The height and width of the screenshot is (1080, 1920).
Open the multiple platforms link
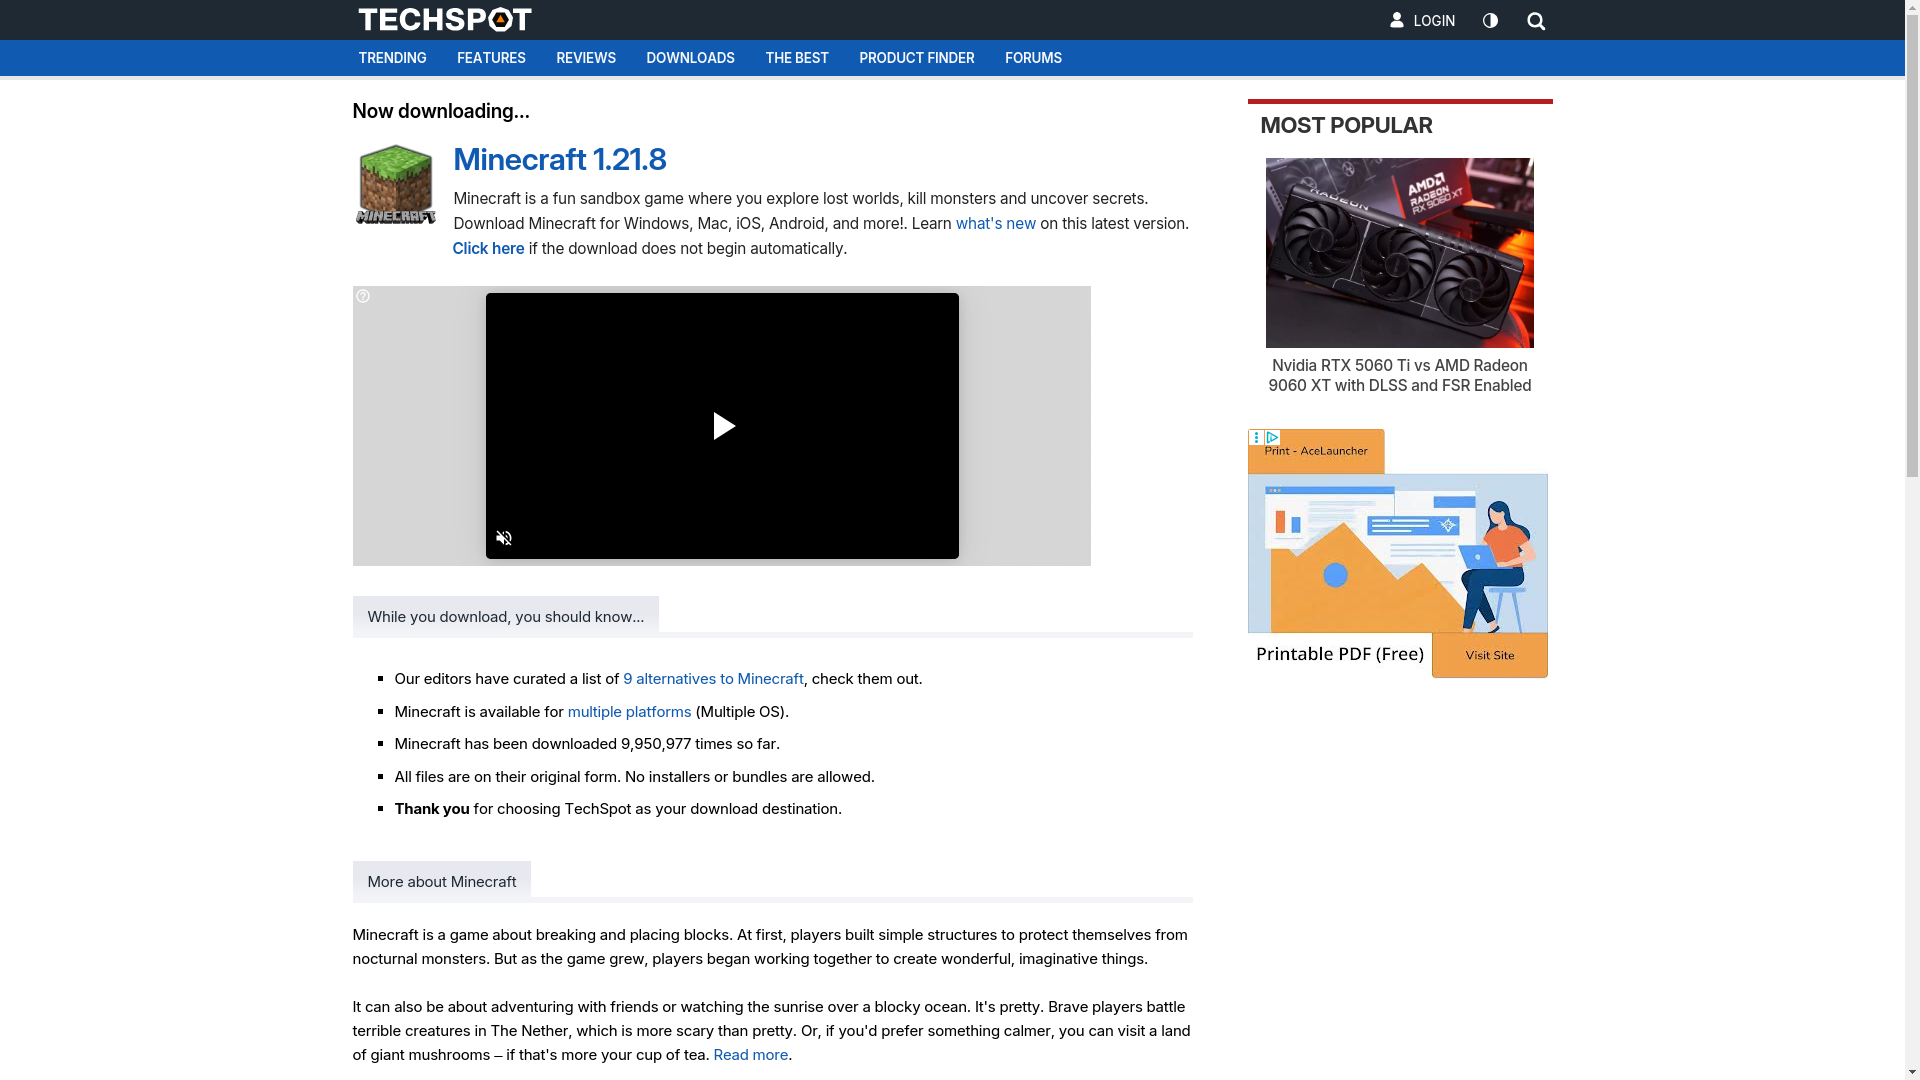pos(629,712)
